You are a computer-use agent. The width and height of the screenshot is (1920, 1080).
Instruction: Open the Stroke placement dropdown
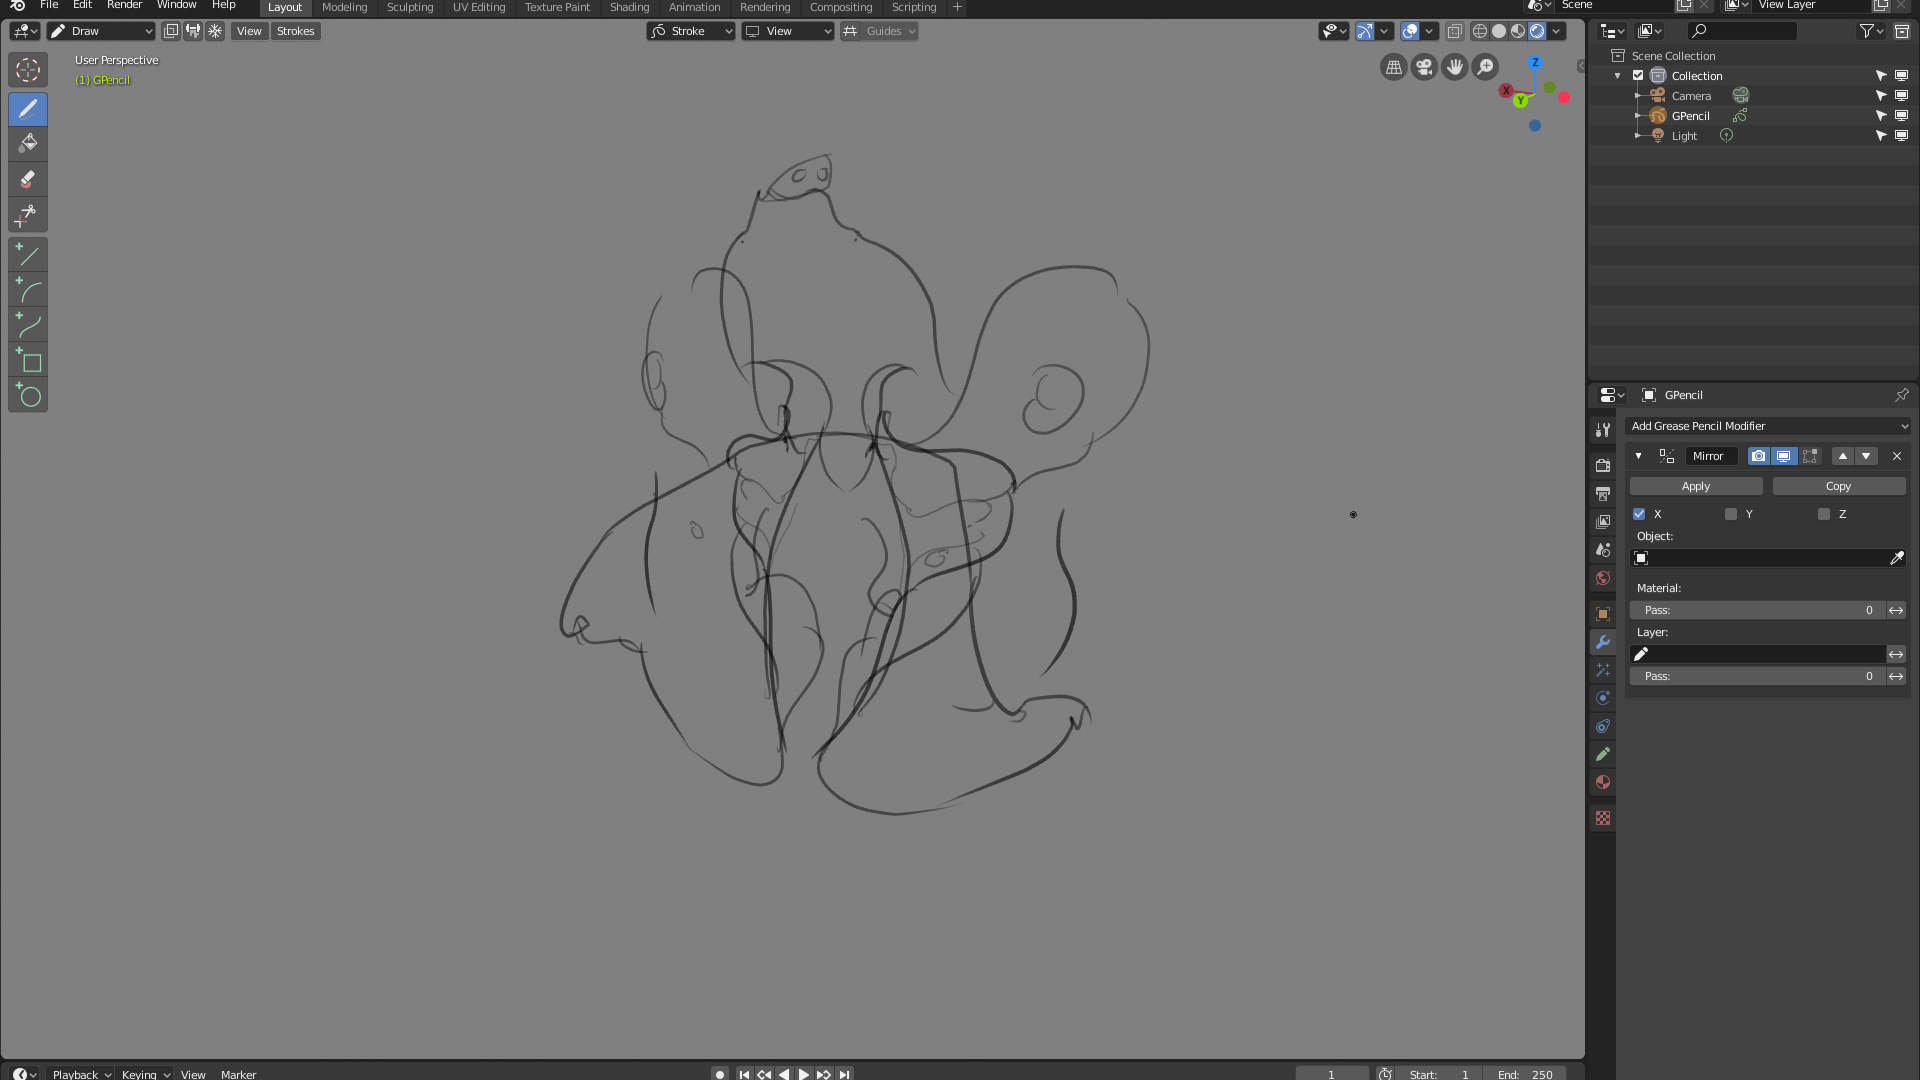pyautogui.click(x=691, y=31)
